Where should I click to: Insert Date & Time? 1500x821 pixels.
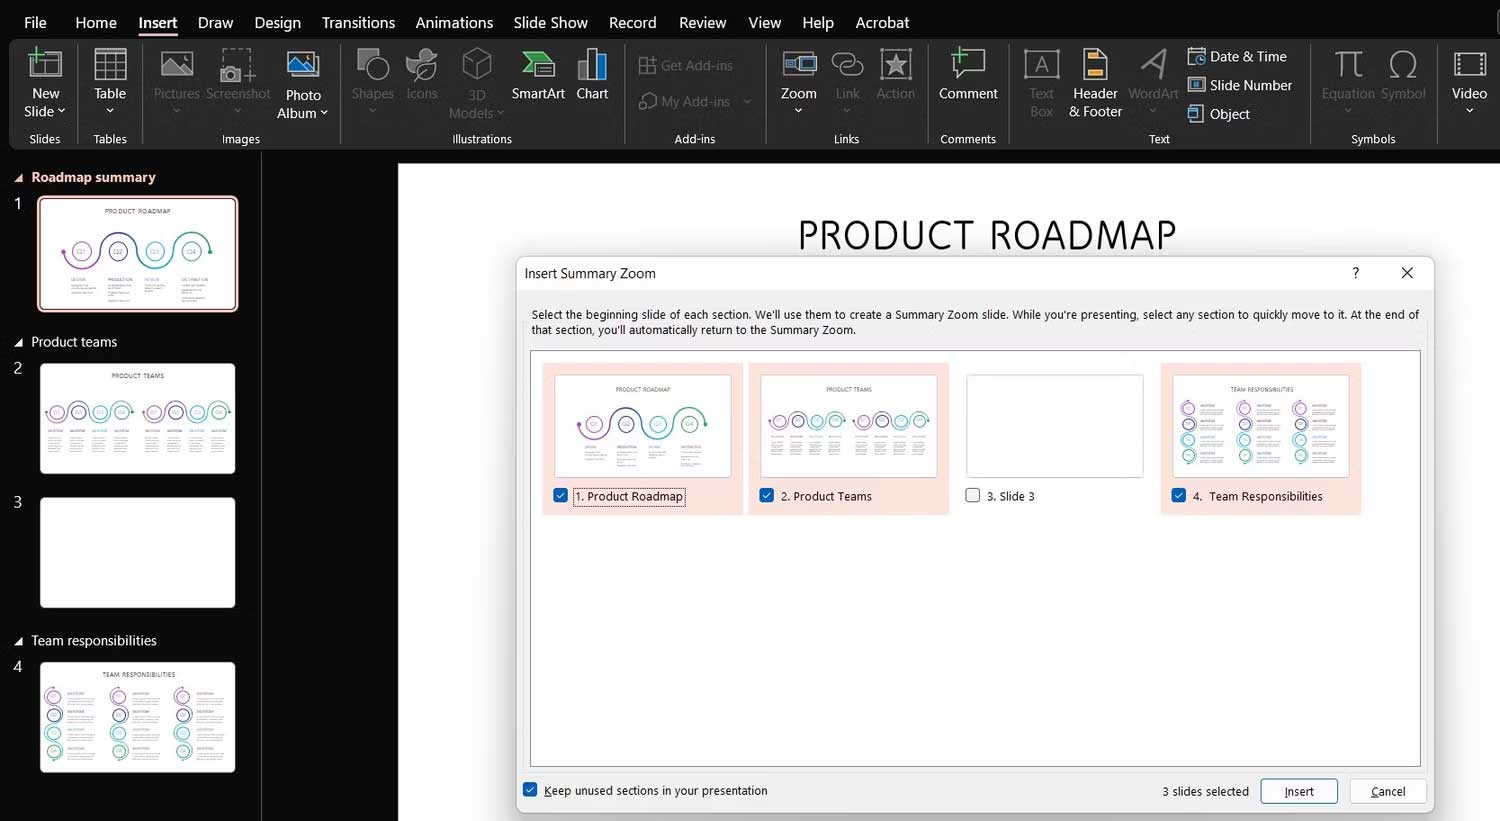pos(1239,56)
